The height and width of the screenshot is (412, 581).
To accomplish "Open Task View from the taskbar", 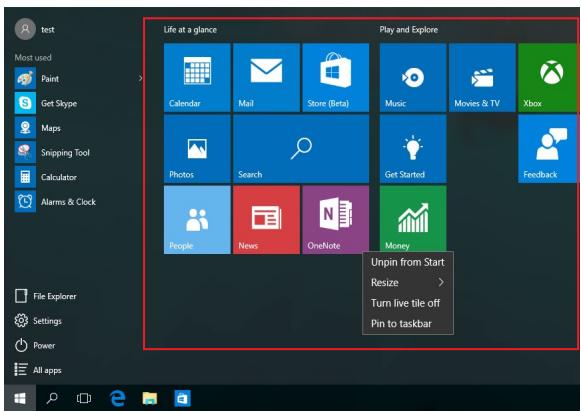I will [x=84, y=398].
